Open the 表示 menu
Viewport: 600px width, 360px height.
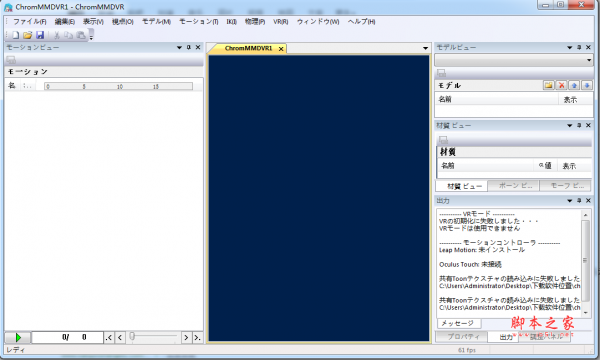[93, 22]
